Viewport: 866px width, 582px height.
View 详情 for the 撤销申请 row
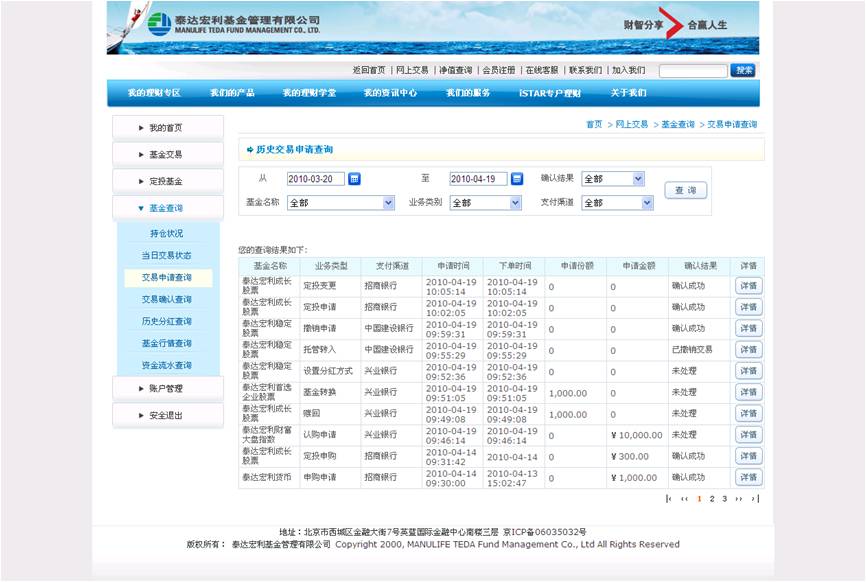[748, 329]
